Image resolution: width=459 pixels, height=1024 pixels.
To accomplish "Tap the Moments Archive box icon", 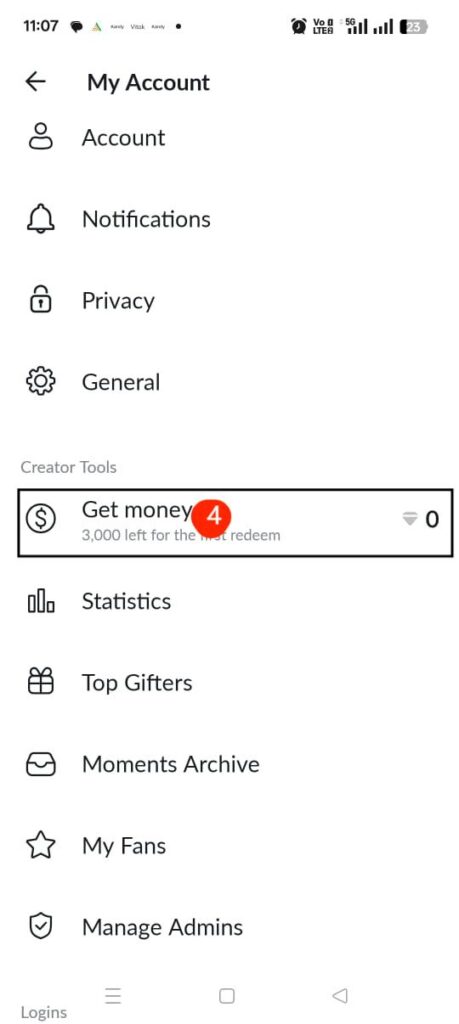I will (x=40, y=764).
